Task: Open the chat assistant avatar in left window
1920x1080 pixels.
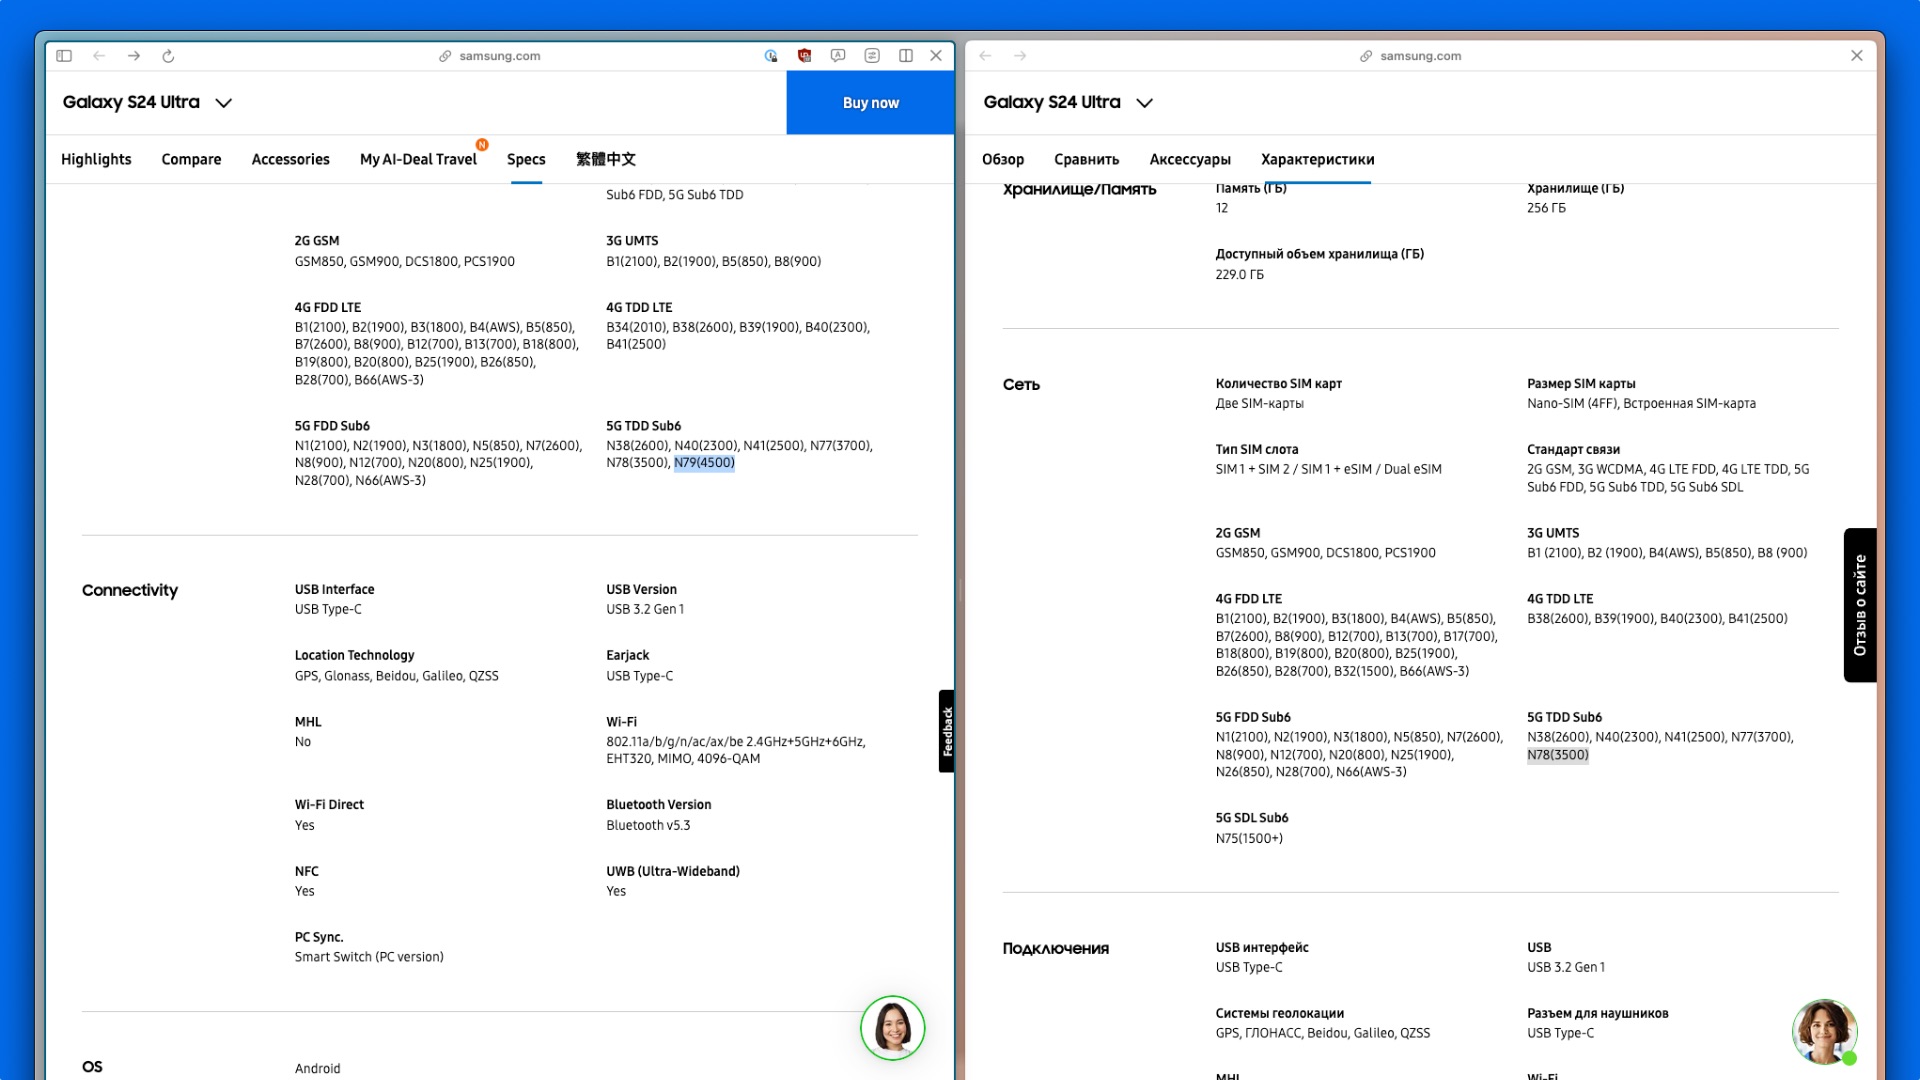Action: 892,1028
